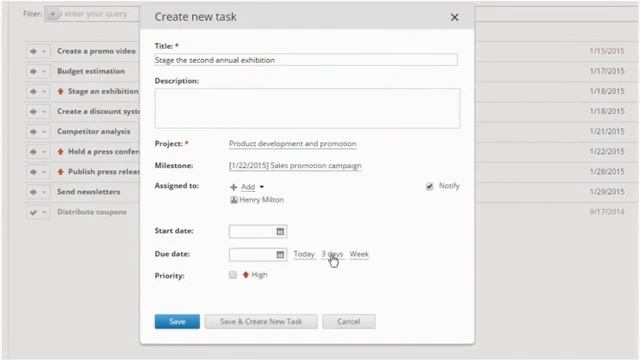Set due date to Today

point(304,254)
